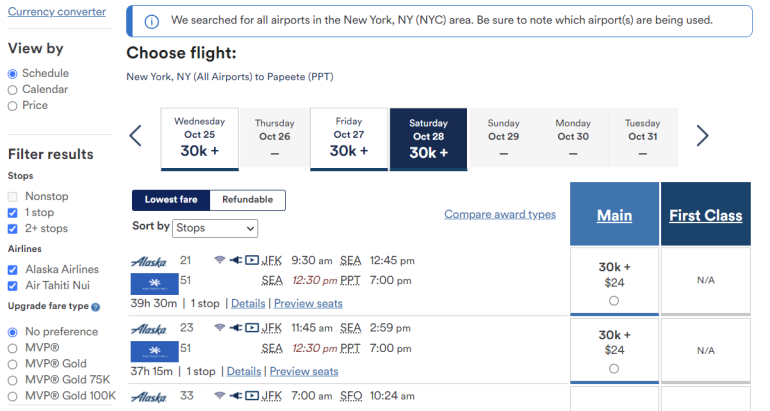The image size is (770, 411).
Task: Click the power outlet icon on flight 21
Action: [x=236, y=260]
